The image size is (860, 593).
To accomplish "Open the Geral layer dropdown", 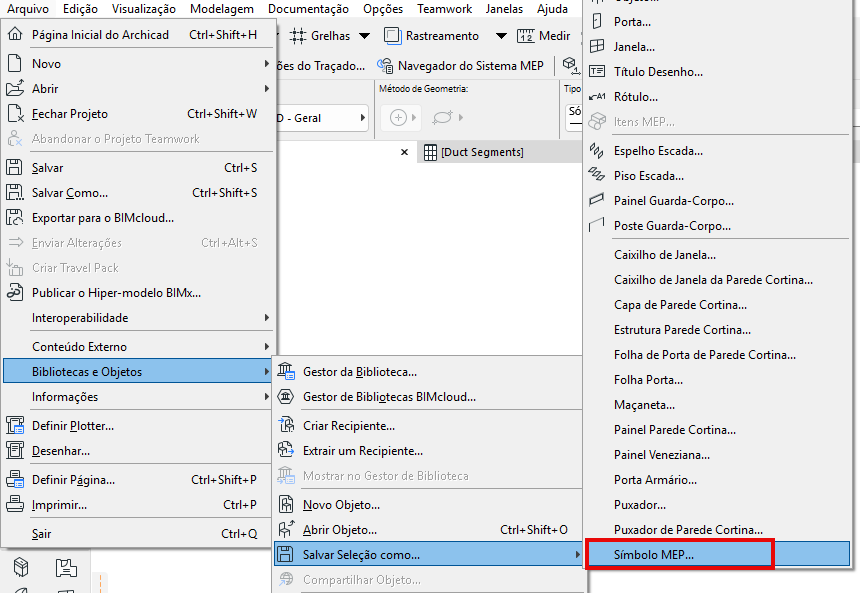I will click(322, 117).
